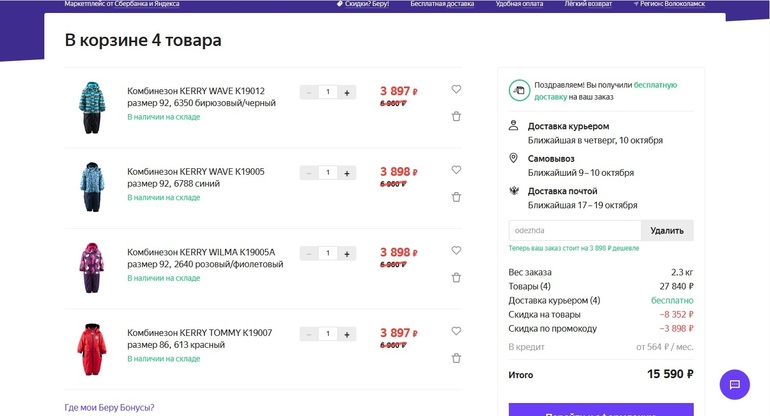Viewport: 770px width, 416px height.
Task: Click the promo code input field
Action: click(x=574, y=230)
